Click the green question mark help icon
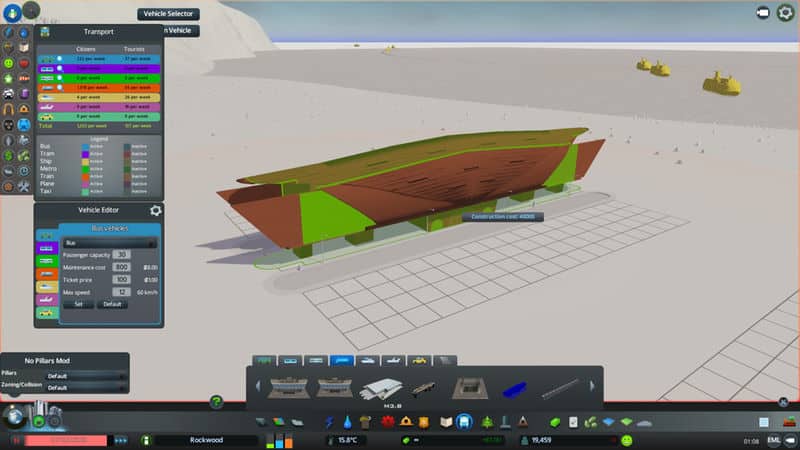The height and width of the screenshot is (450, 800). pyautogui.click(x=216, y=402)
